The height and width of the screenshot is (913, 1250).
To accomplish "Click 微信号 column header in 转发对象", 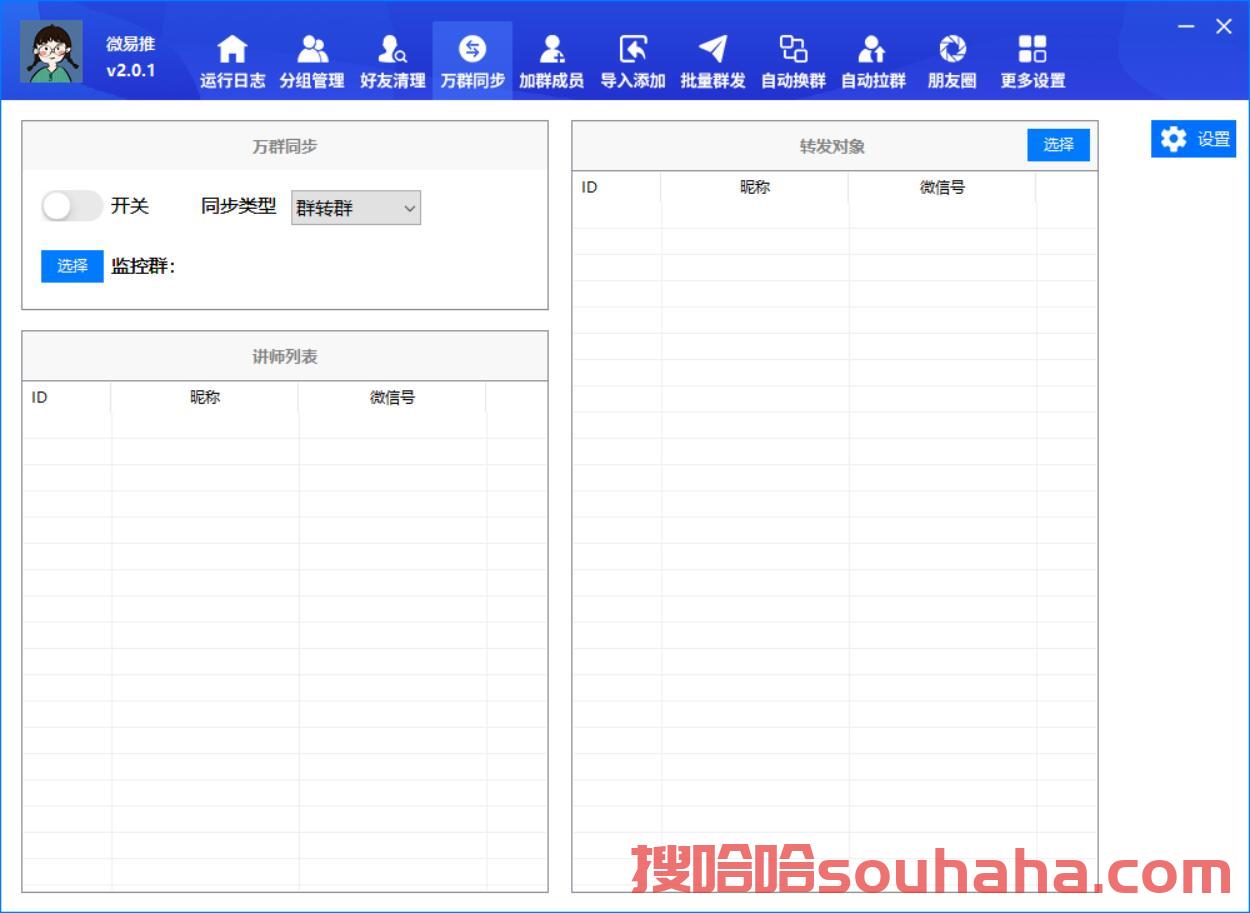I will coord(942,187).
